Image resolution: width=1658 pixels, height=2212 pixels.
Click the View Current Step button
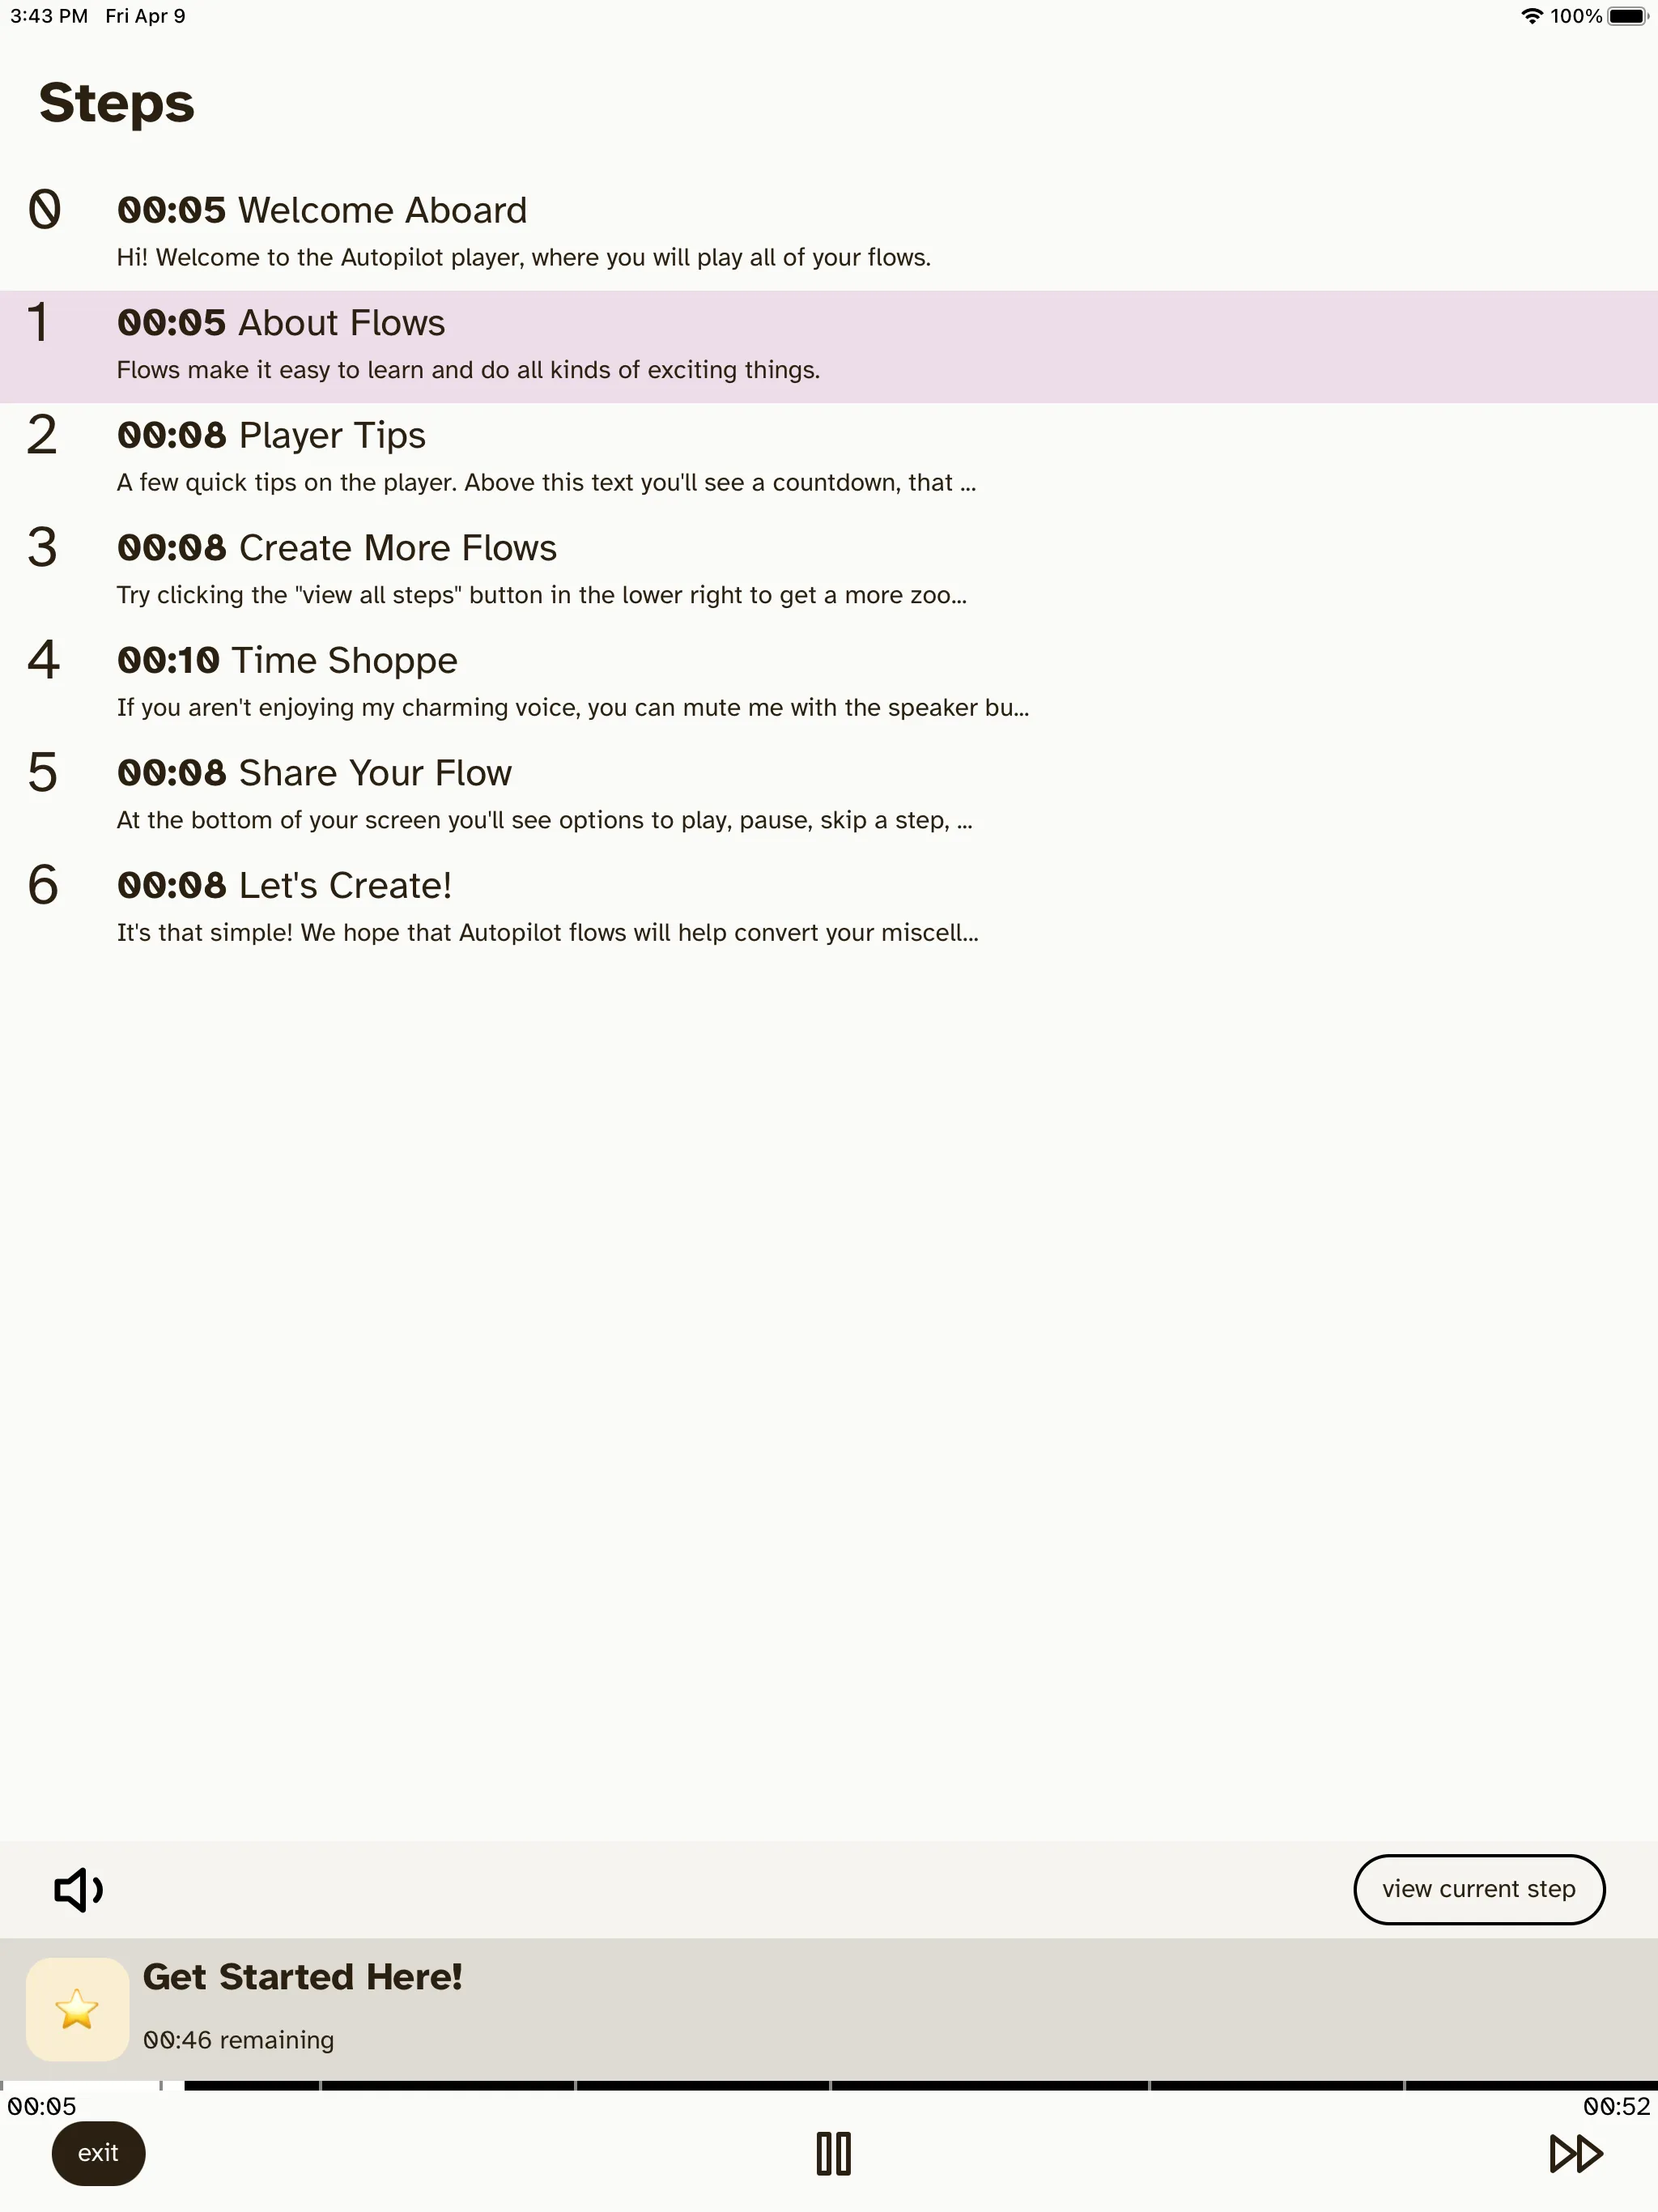click(1478, 1888)
